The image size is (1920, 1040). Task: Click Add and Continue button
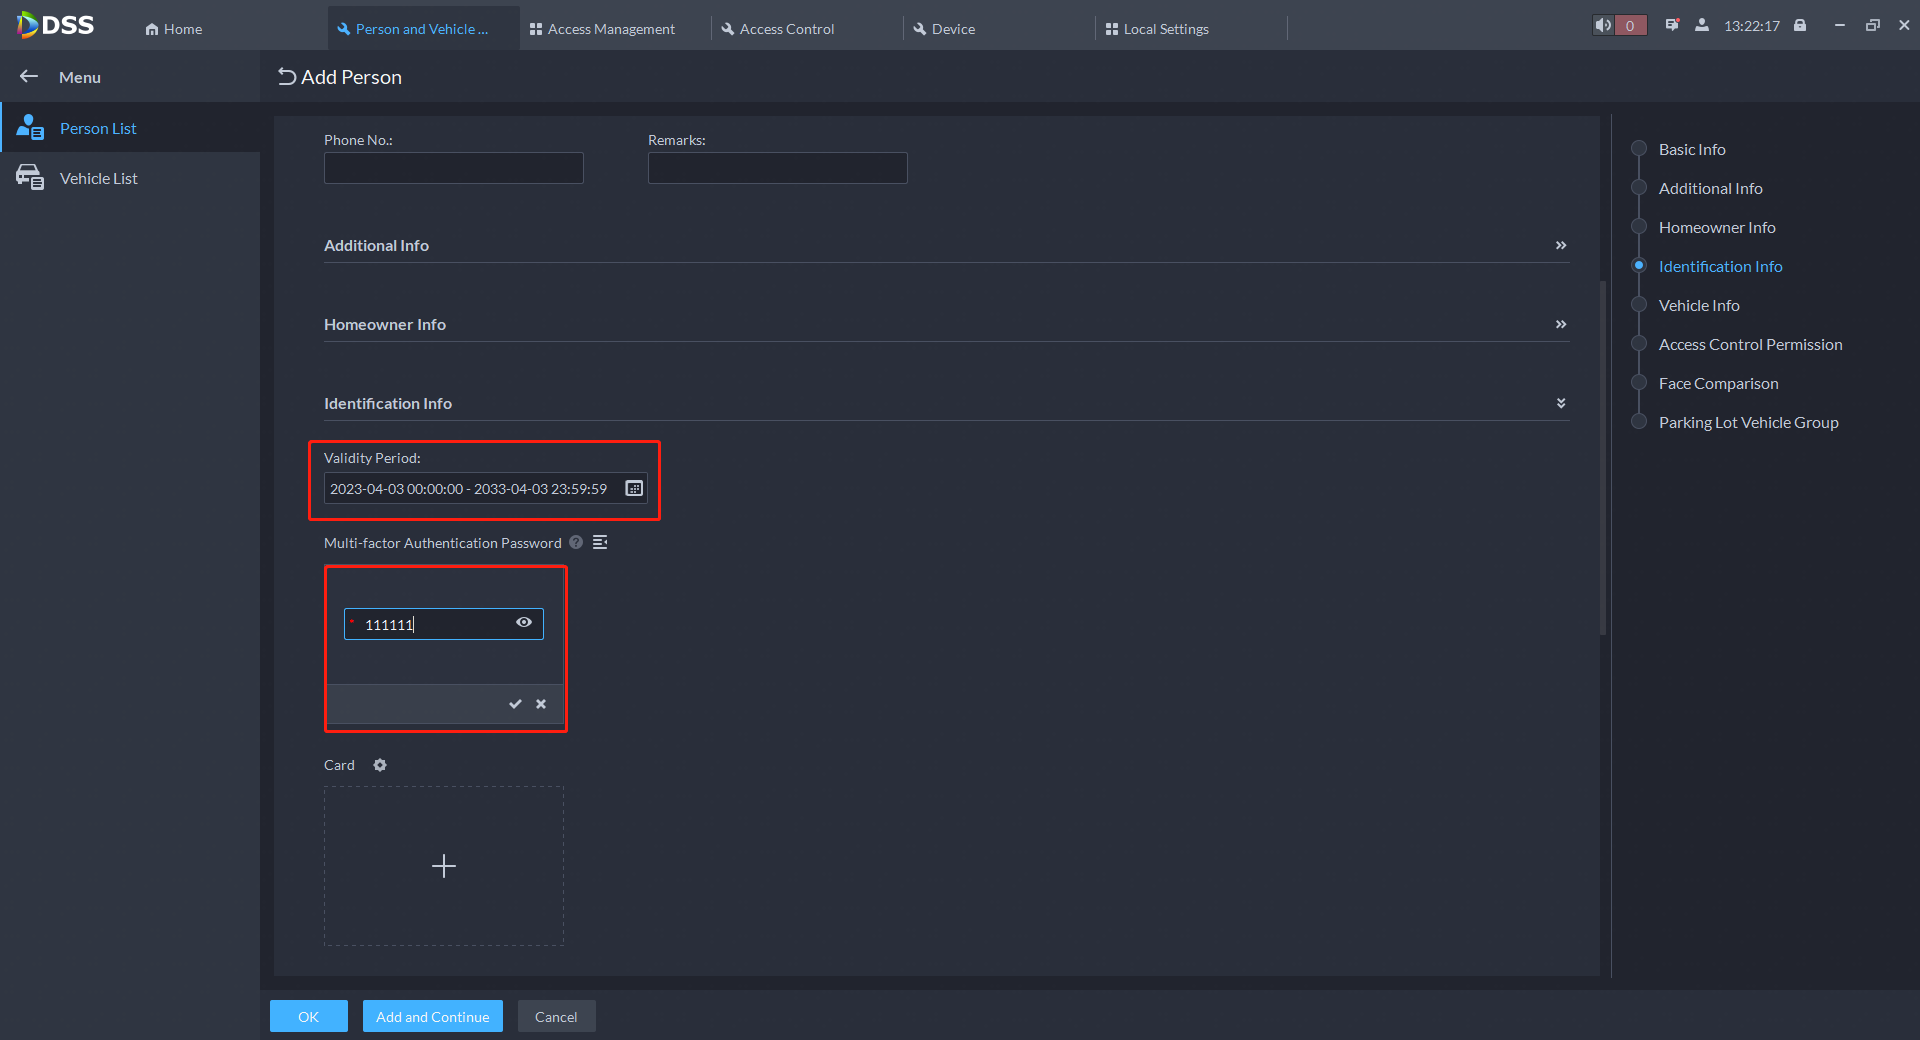(x=433, y=1016)
